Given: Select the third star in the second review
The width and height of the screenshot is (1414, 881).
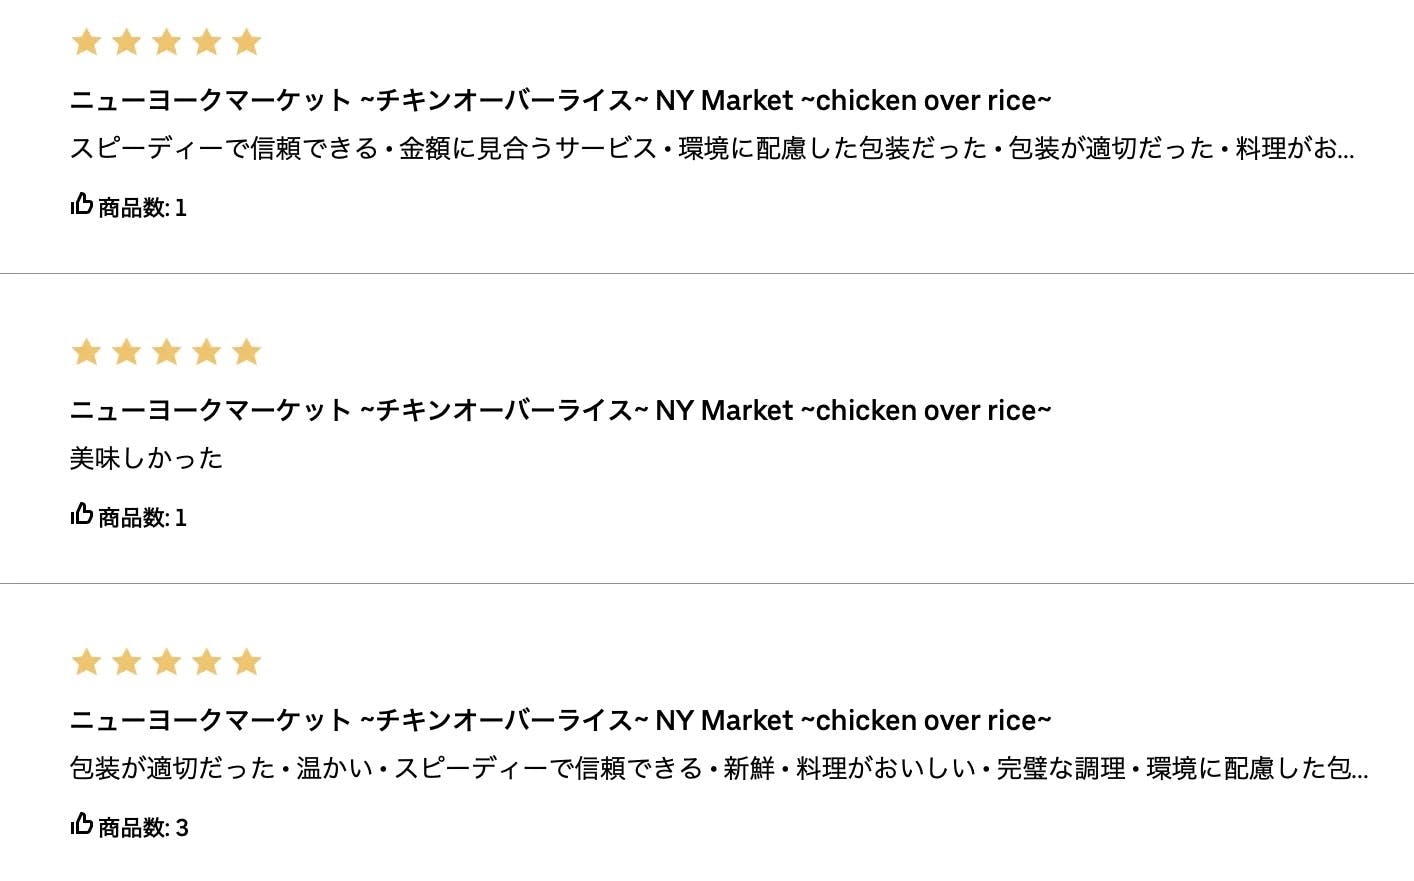Looking at the screenshot, I should click(166, 352).
